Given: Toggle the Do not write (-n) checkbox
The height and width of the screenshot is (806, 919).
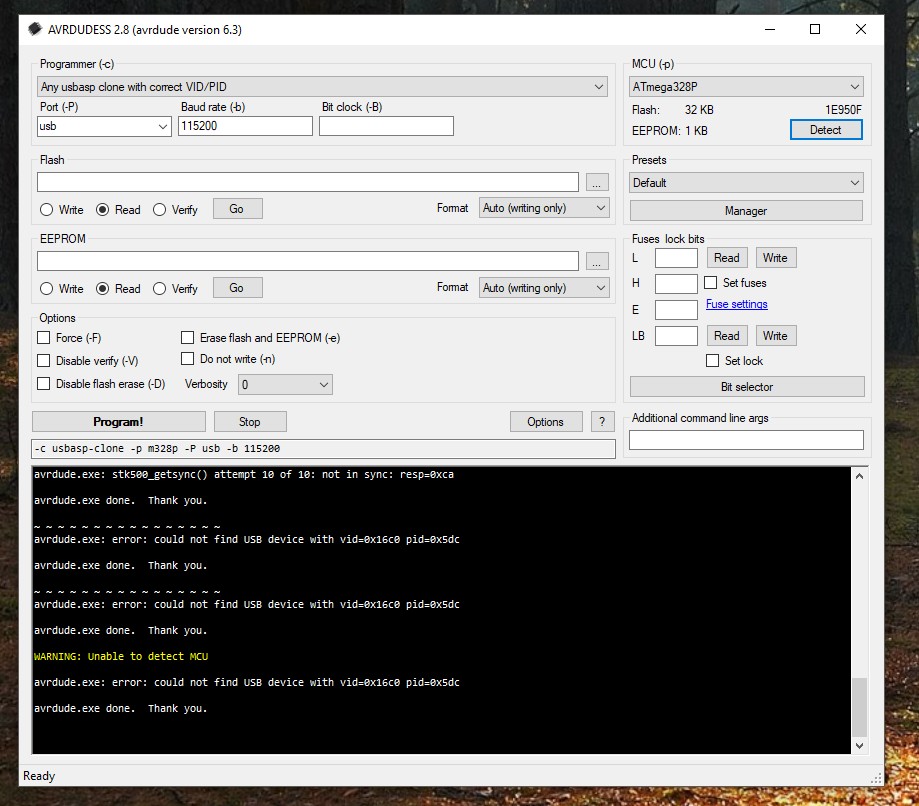Looking at the screenshot, I should click(188, 358).
